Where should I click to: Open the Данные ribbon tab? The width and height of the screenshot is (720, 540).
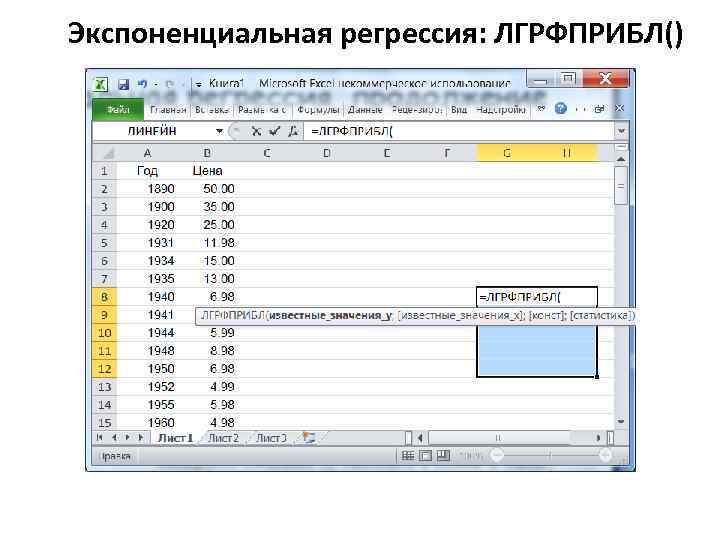[x=365, y=110]
